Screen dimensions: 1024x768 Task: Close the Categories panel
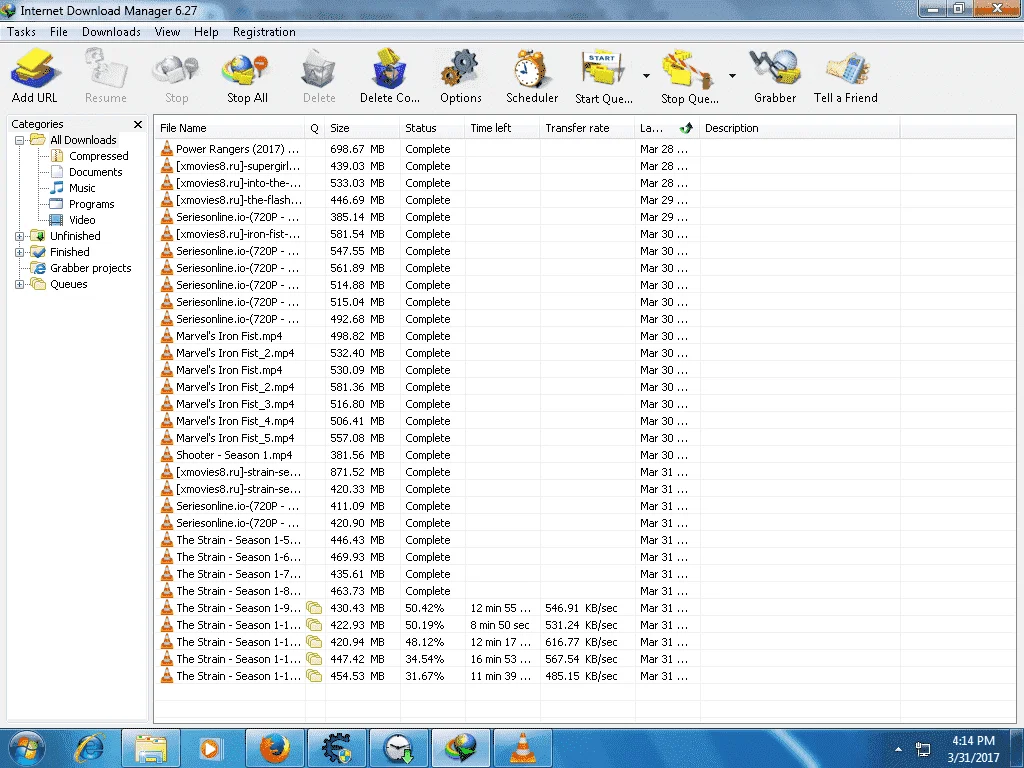point(138,124)
